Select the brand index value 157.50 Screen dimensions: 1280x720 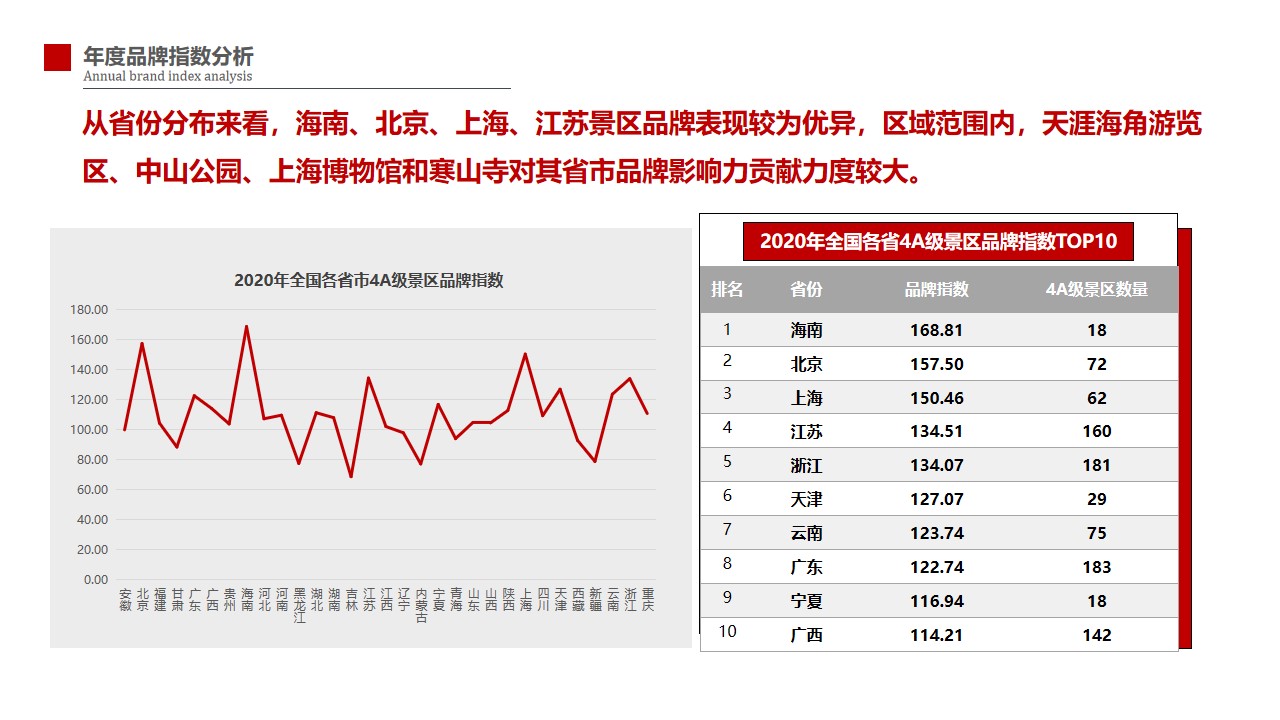pyautogui.click(x=937, y=364)
